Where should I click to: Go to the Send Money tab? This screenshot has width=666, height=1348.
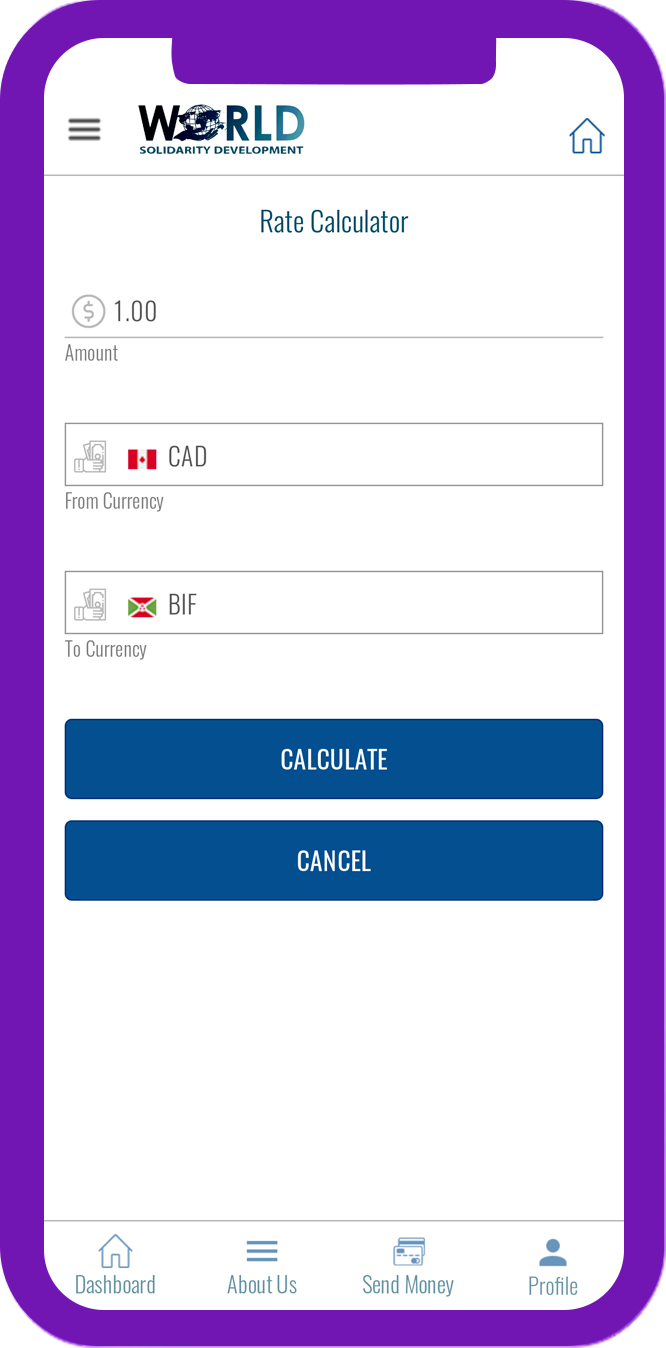[408, 1266]
